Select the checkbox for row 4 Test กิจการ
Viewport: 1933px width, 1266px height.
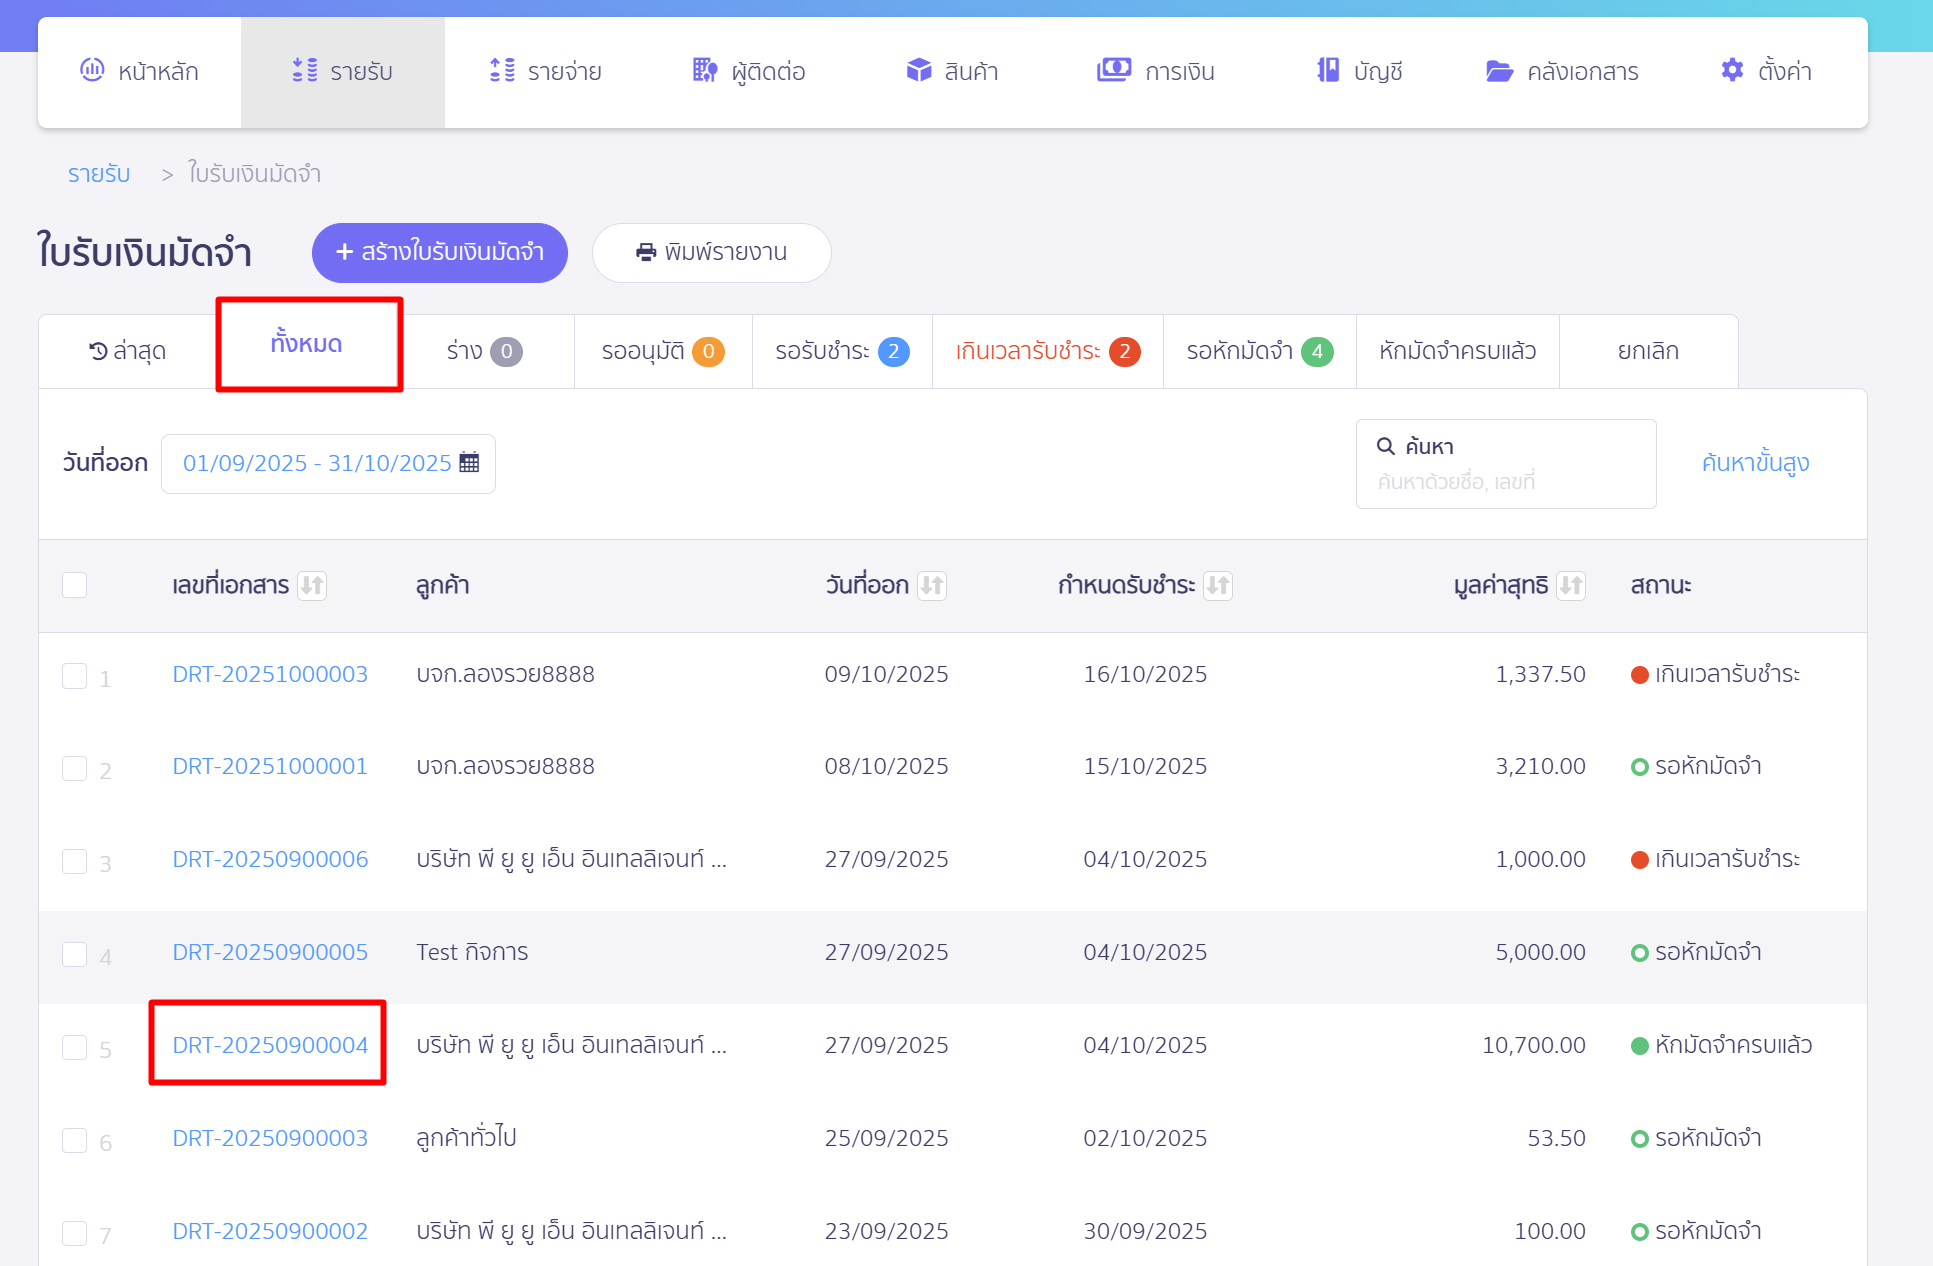click(75, 954)
